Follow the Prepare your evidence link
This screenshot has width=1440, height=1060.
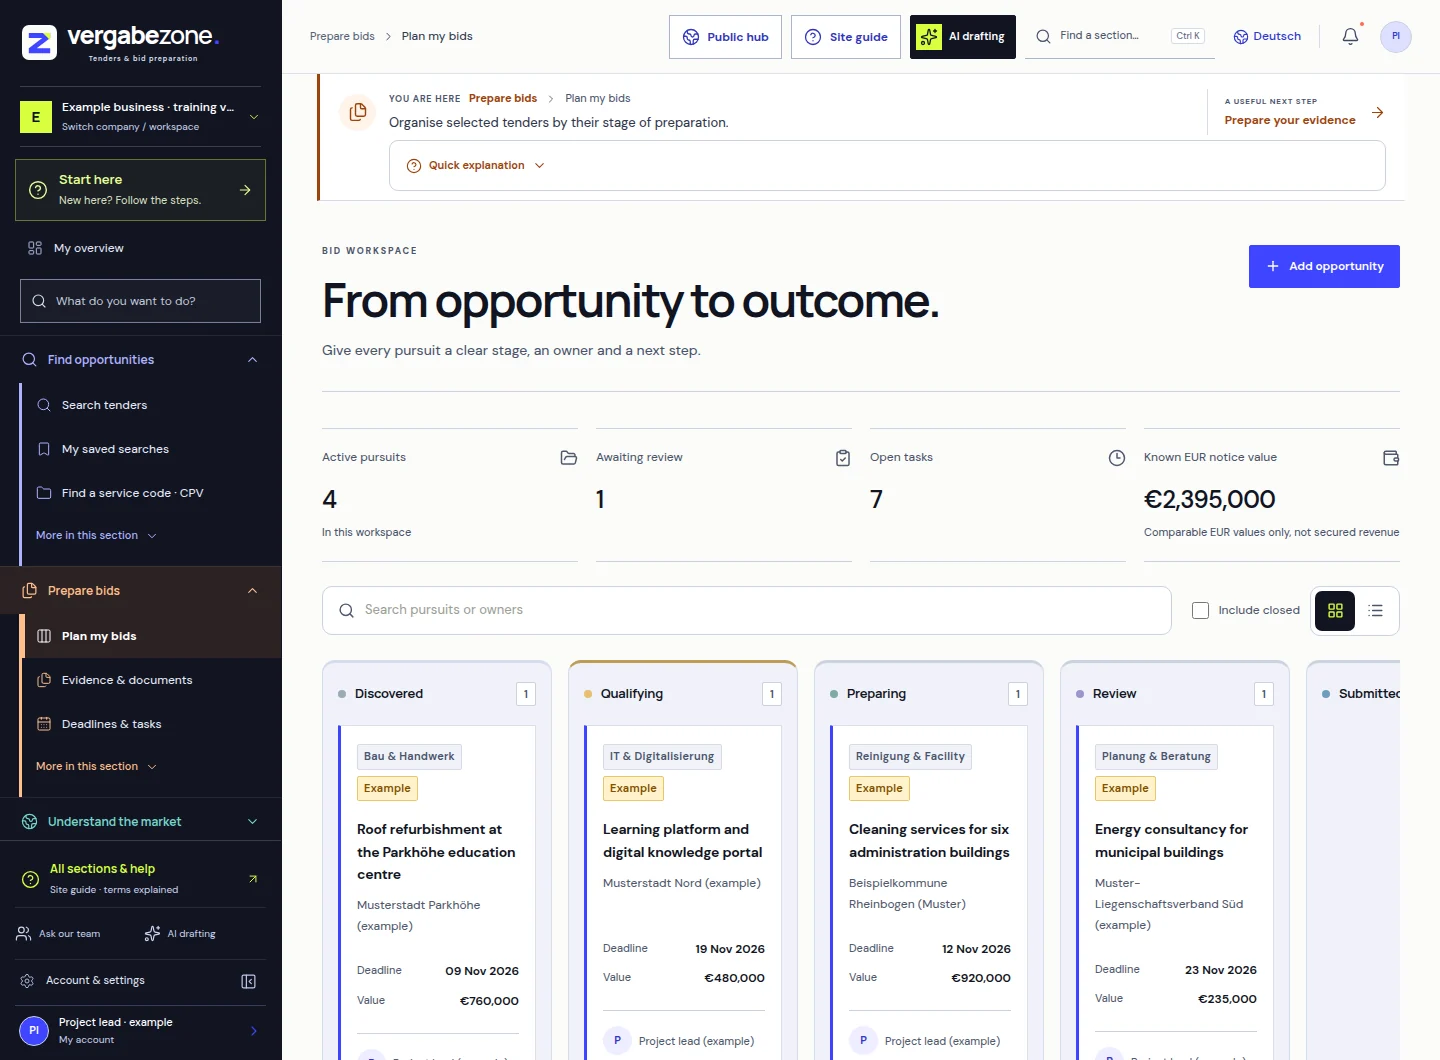[1290, 120]
